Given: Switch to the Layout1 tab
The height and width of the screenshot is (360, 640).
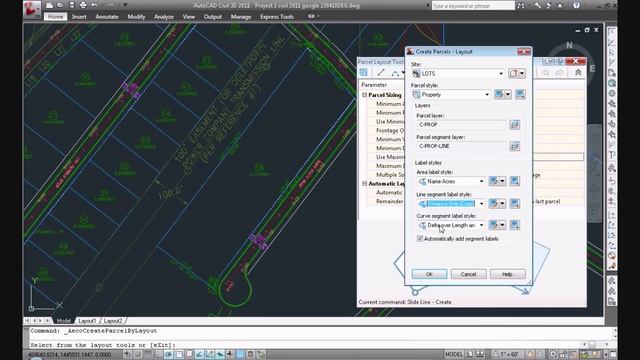Looking at the screenshot, I should pos(87,321).
